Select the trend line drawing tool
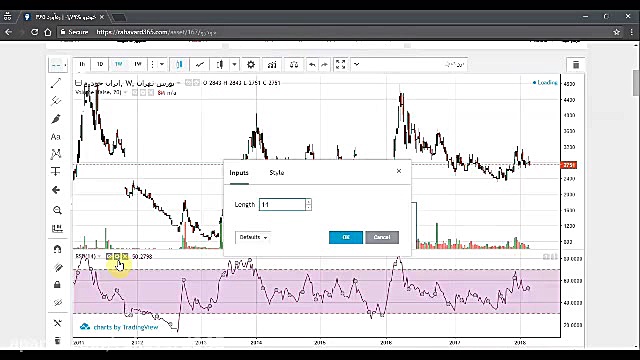Screen dimensions: 640x360 tap(56, 83)
